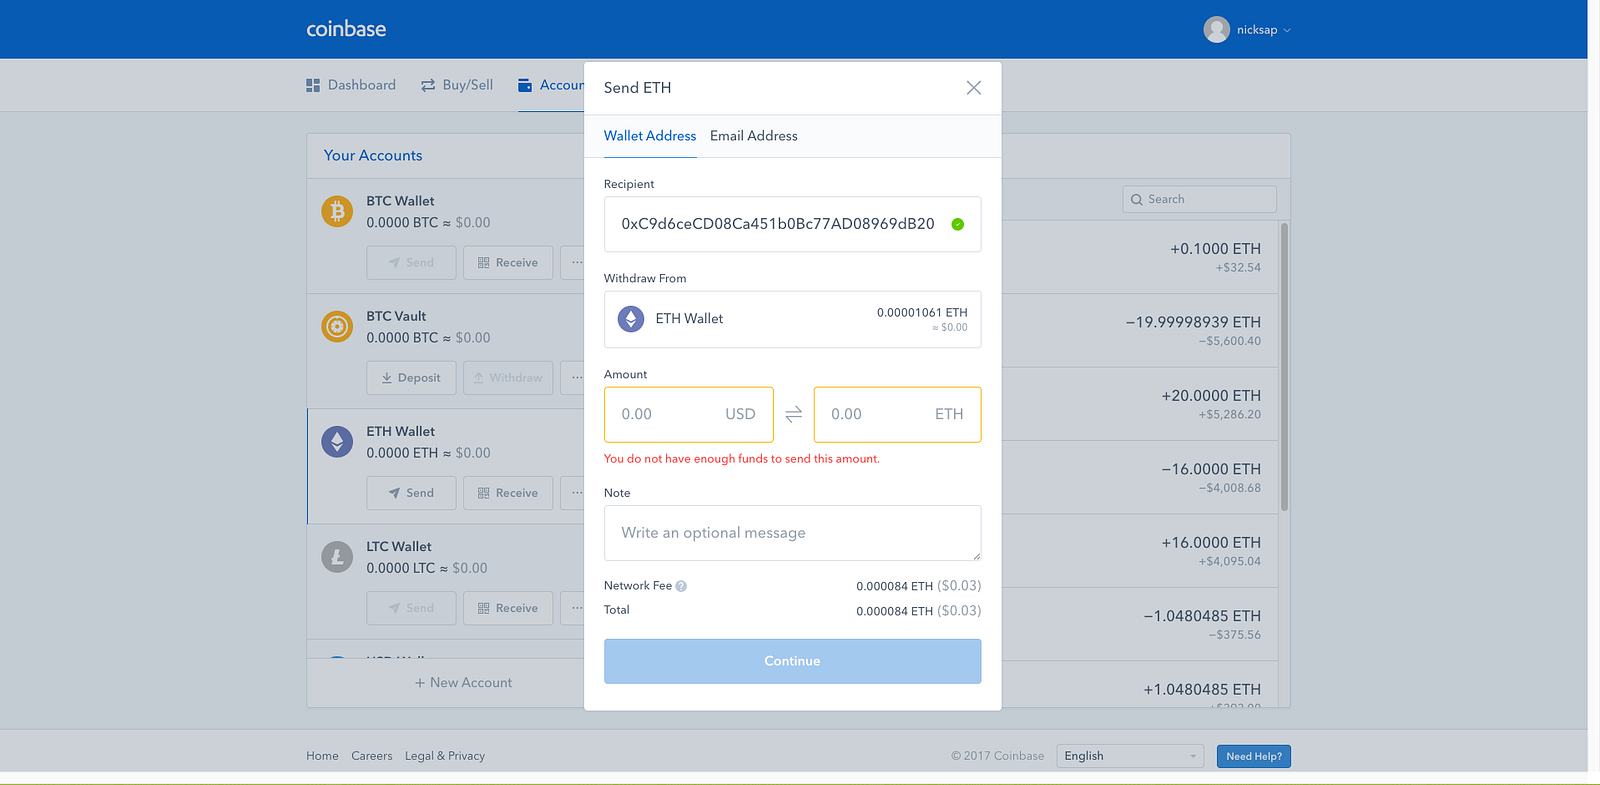Switch to the Email Address tab
The height and width of the screenshot is (785, 1600).
click(x=754, y=136)
